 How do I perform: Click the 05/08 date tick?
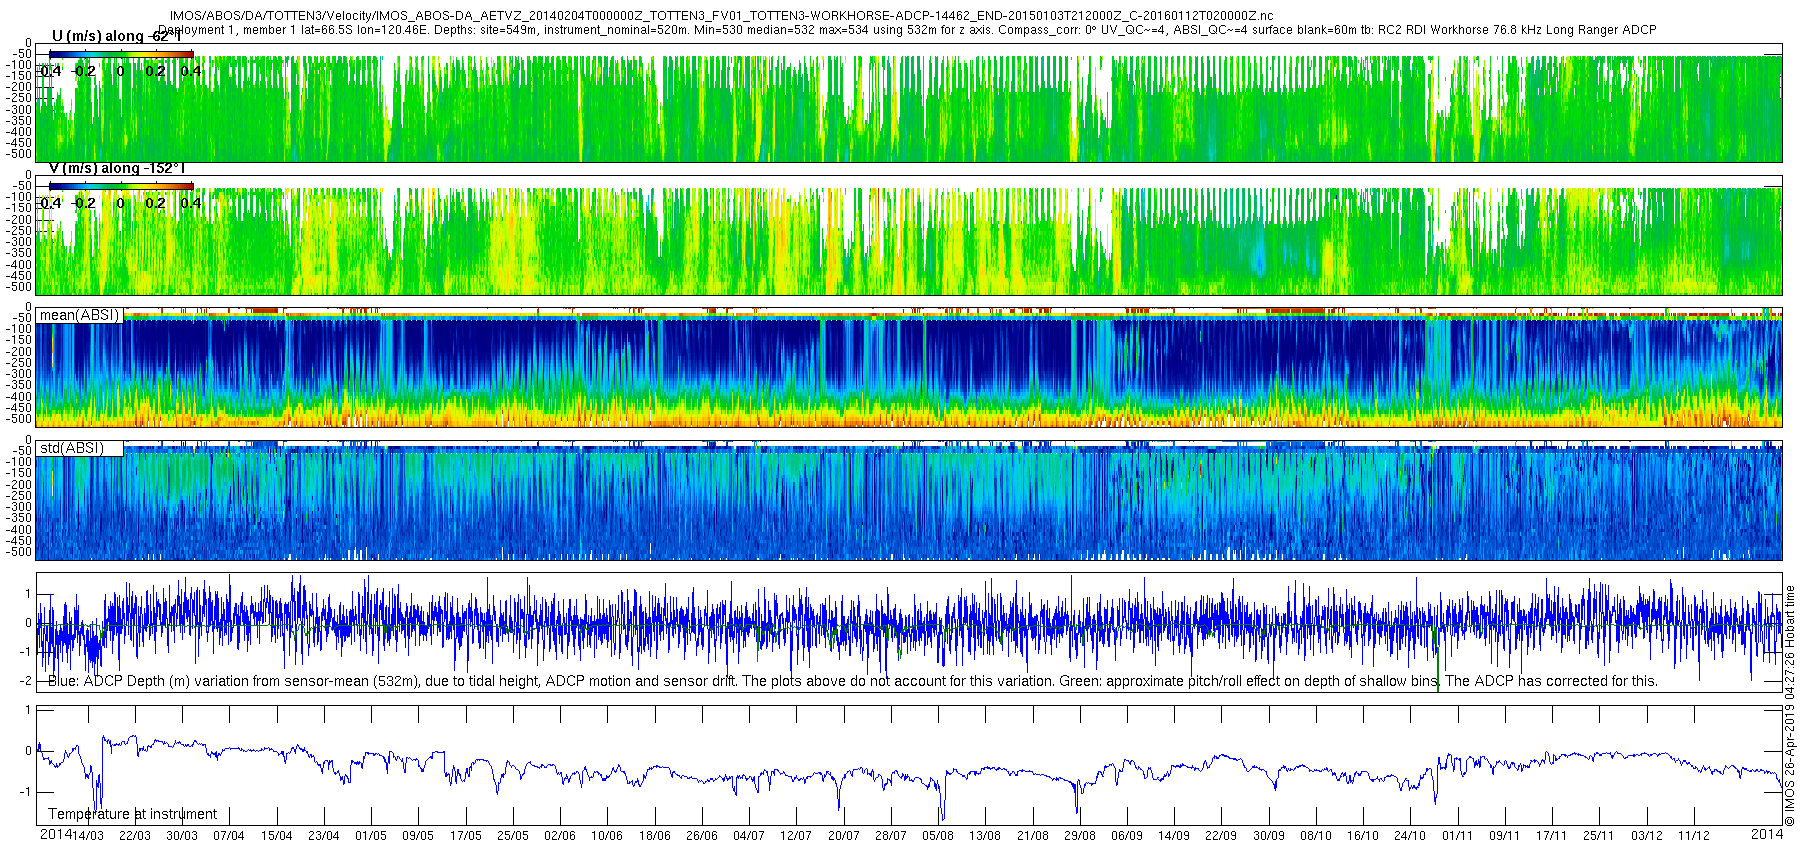(x=938, y=836)
